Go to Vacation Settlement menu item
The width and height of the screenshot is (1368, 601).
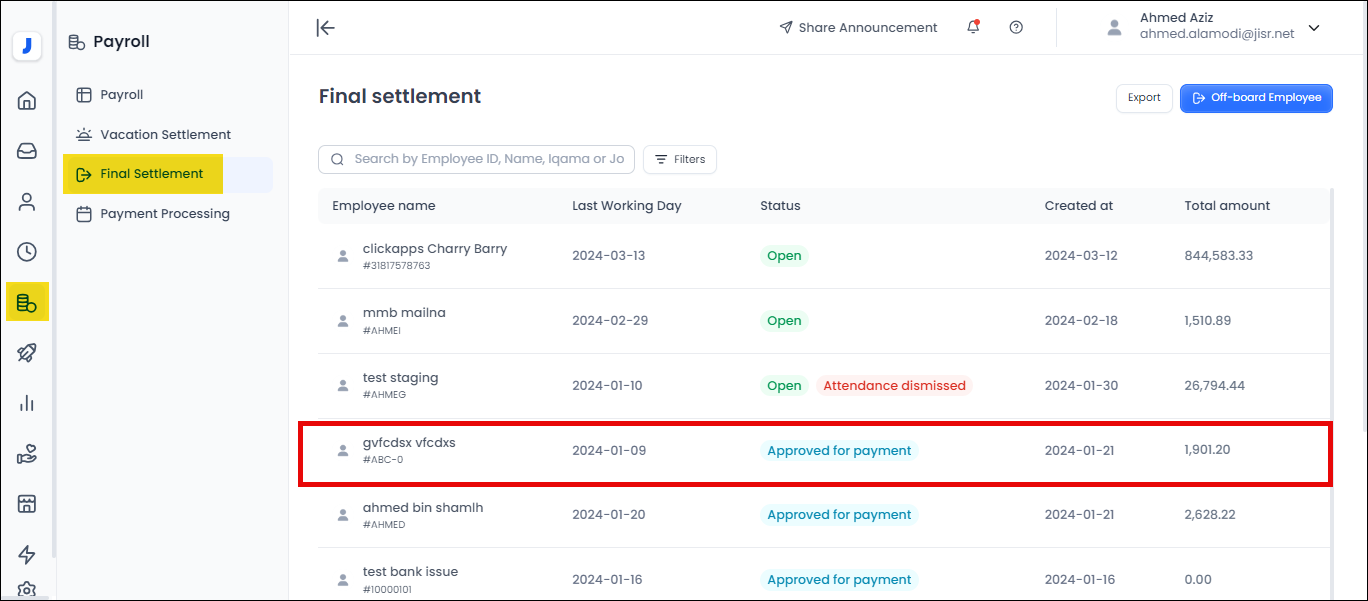[x=165, y=134]
